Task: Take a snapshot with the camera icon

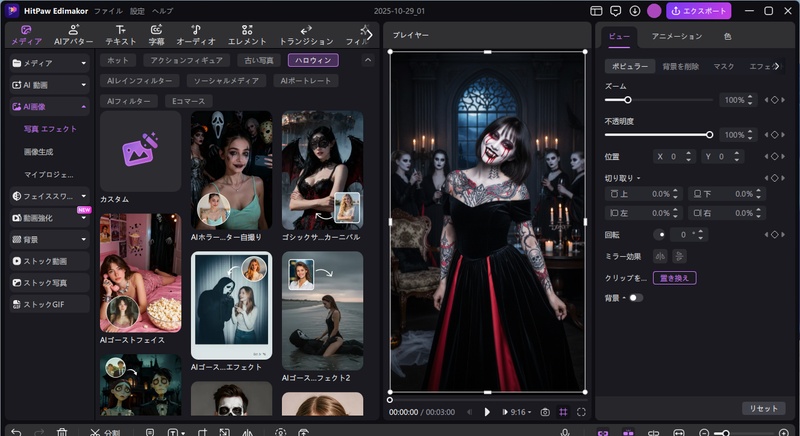Action: tap(545, 412)
